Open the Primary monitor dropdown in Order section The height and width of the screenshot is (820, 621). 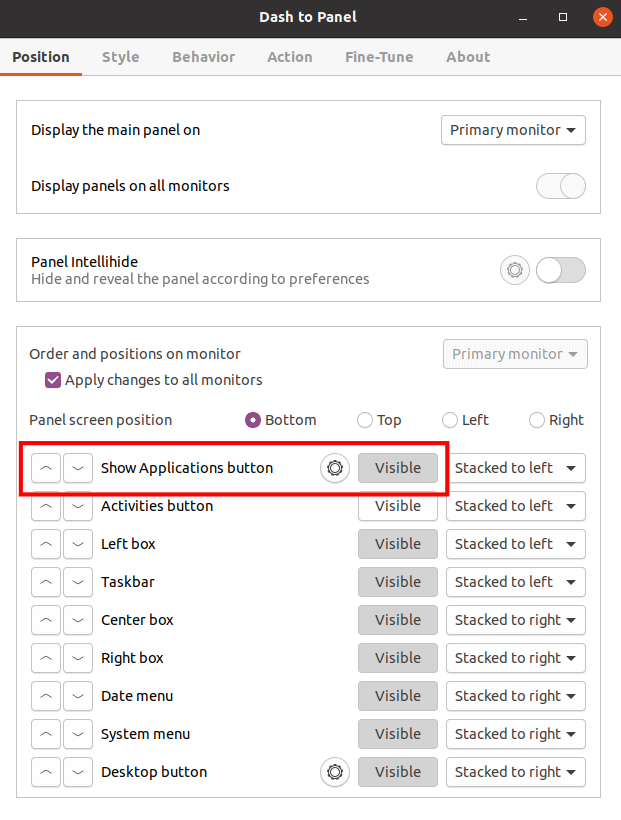tap(515, 354)
